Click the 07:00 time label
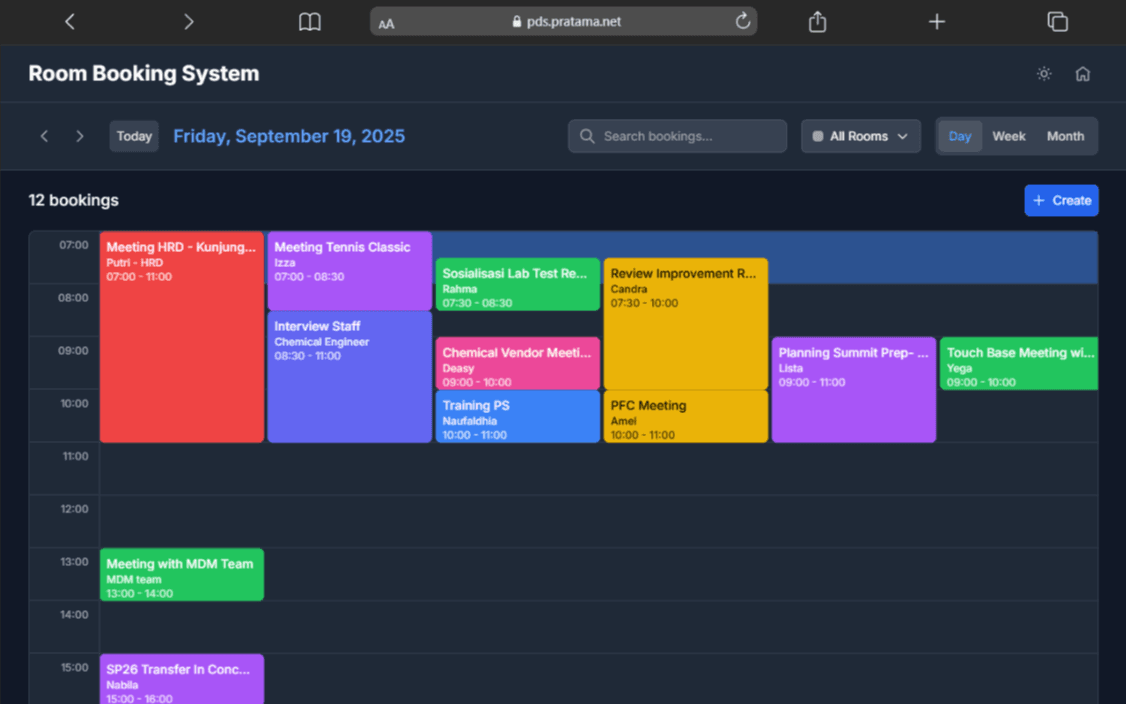 pos(74,245)
